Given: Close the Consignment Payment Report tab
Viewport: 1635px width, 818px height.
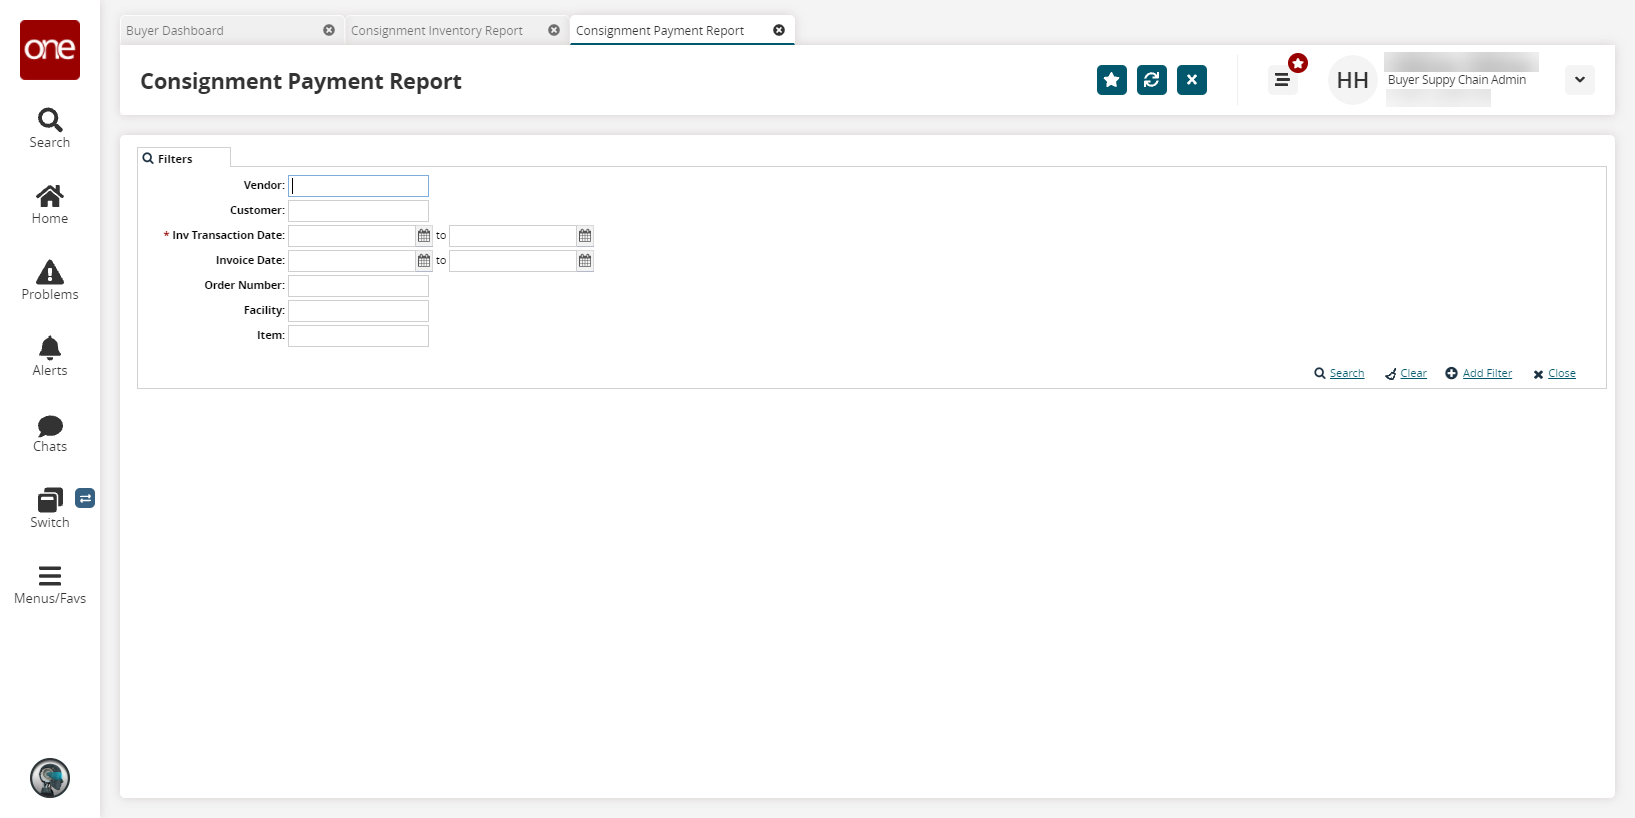Looking at the screenshot, I should coord(779,30).
